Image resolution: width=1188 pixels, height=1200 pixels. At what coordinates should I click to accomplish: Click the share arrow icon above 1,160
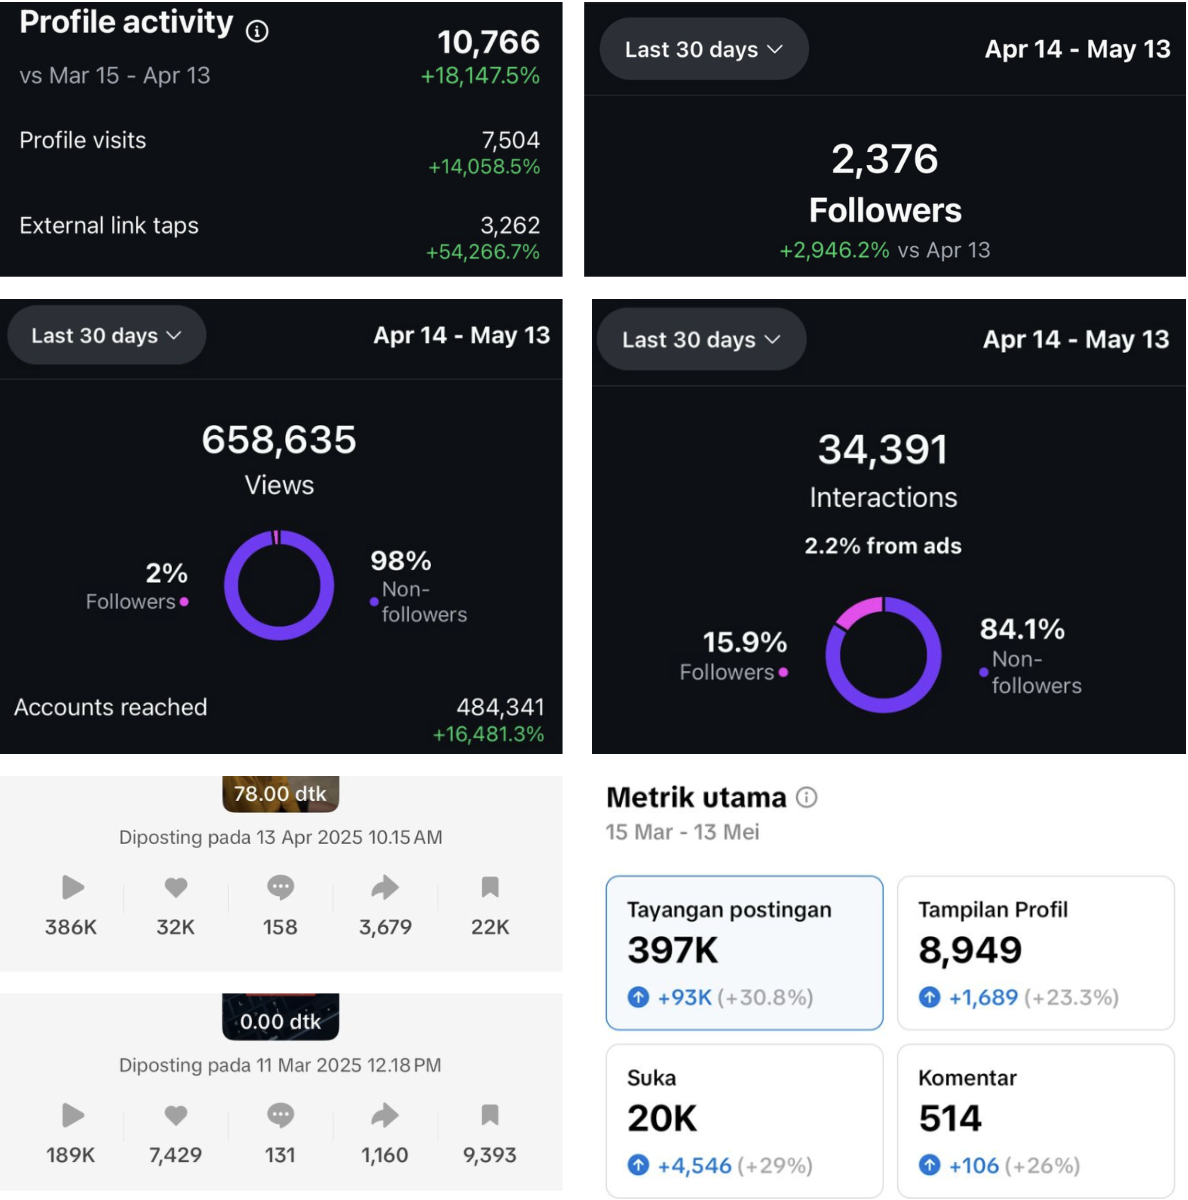[x=385, y=1115]
